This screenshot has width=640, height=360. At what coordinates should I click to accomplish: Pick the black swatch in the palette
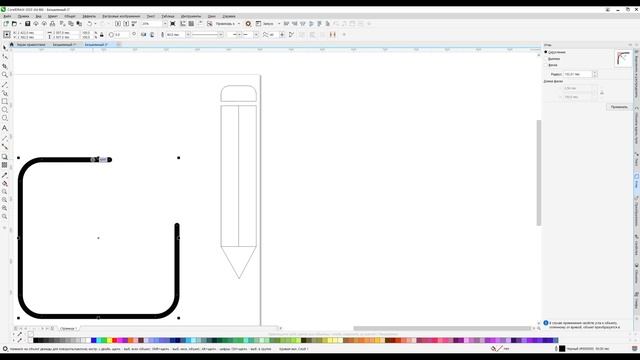(36, 340)
